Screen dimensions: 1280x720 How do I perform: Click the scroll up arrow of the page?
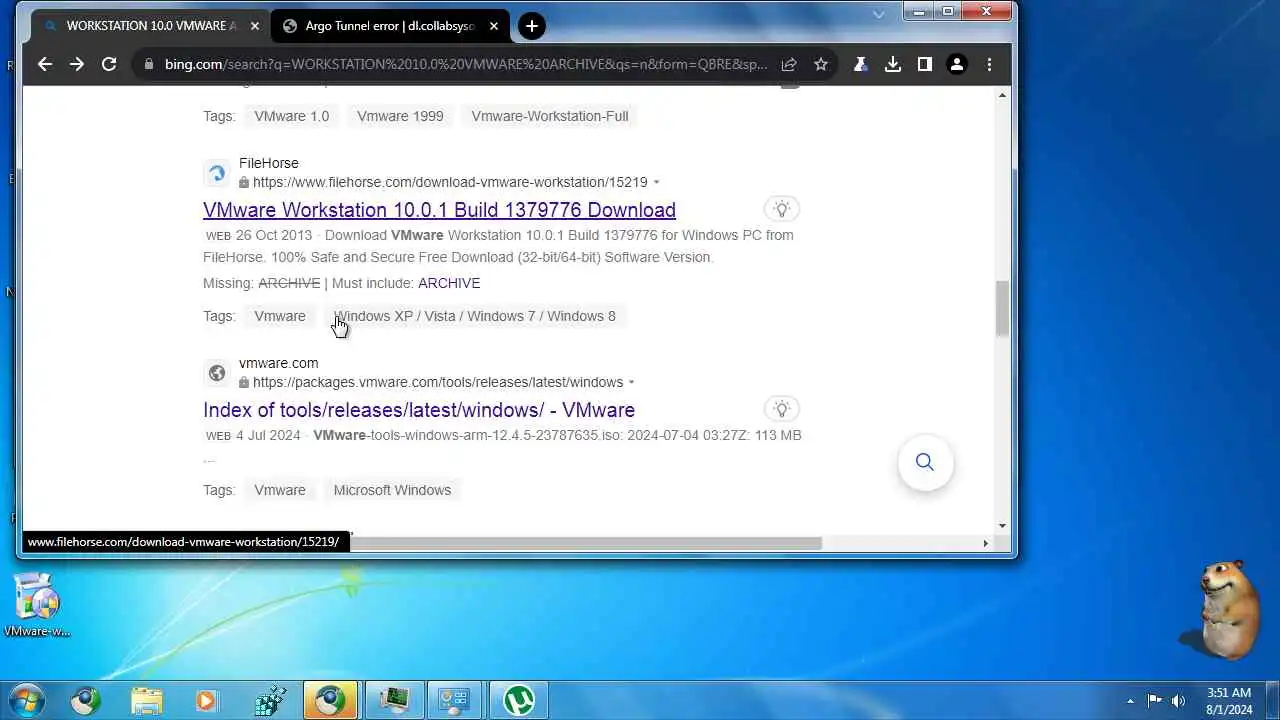point(1002,95)
